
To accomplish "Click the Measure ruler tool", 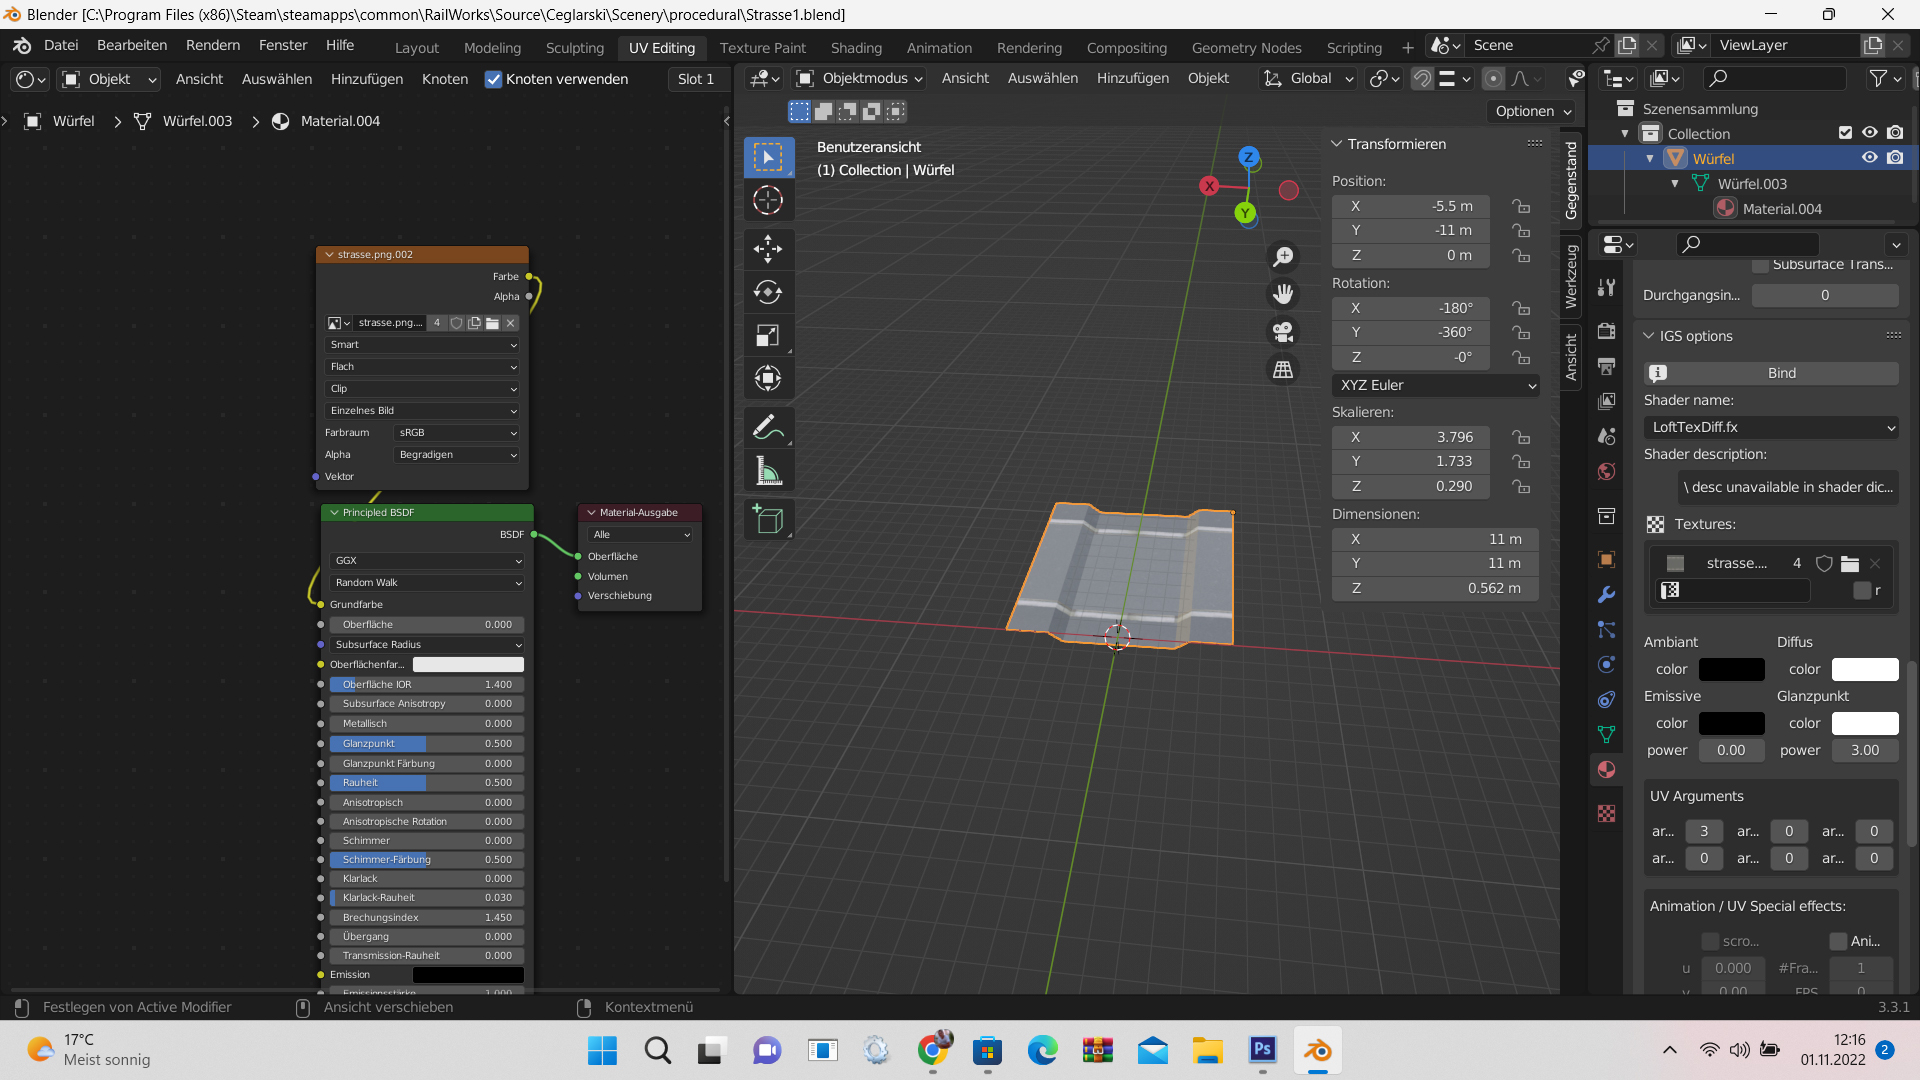I will tap(768, 471).
